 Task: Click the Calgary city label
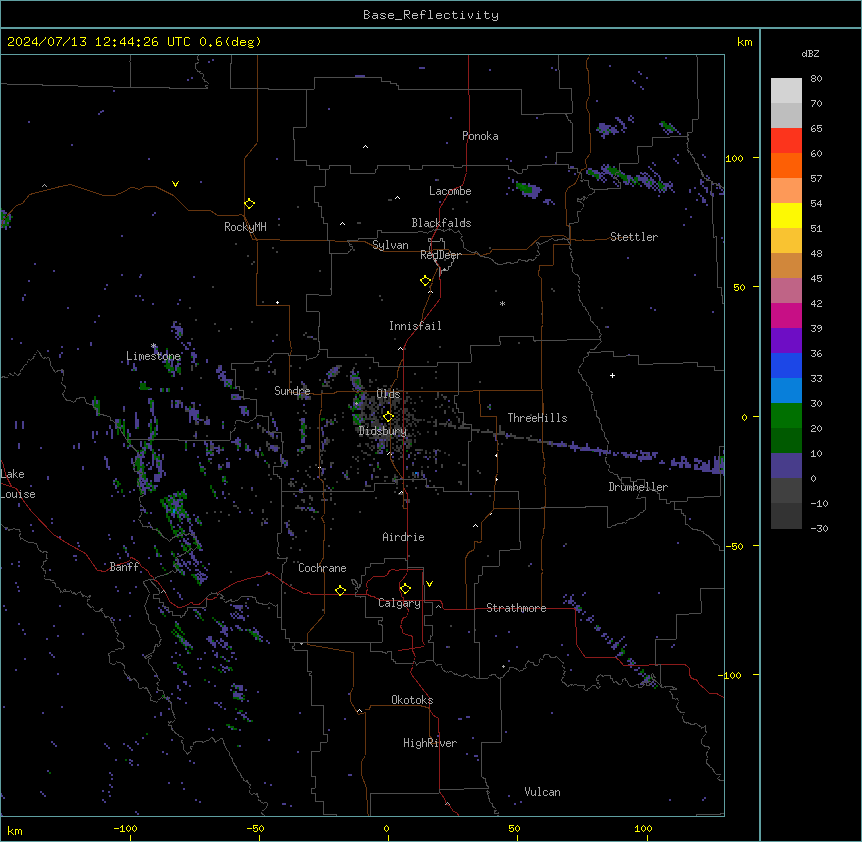(x=399, y=603)
